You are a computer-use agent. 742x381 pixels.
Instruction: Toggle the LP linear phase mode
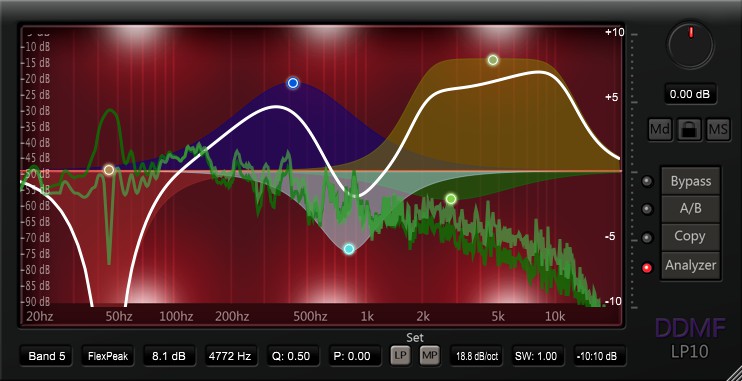(400, 356)
